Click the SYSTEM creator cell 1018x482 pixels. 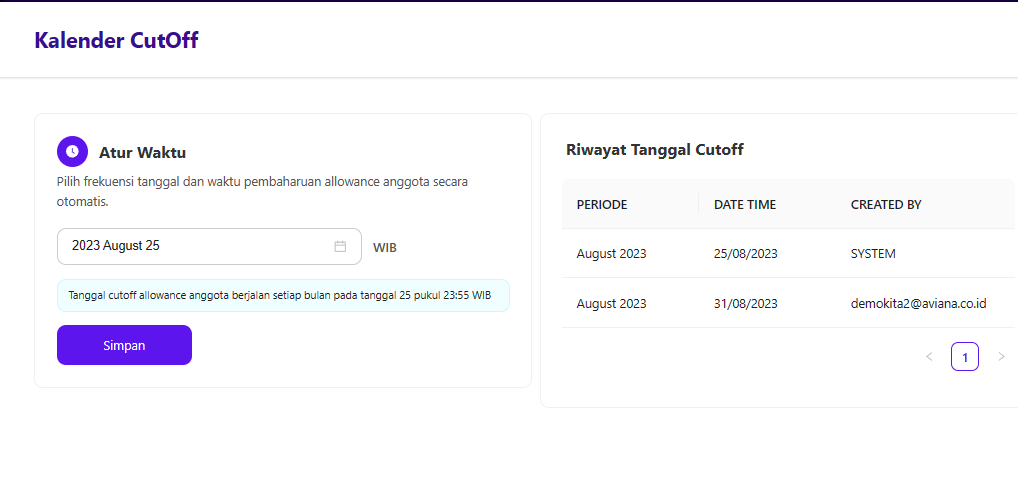(x=873, y=254)
